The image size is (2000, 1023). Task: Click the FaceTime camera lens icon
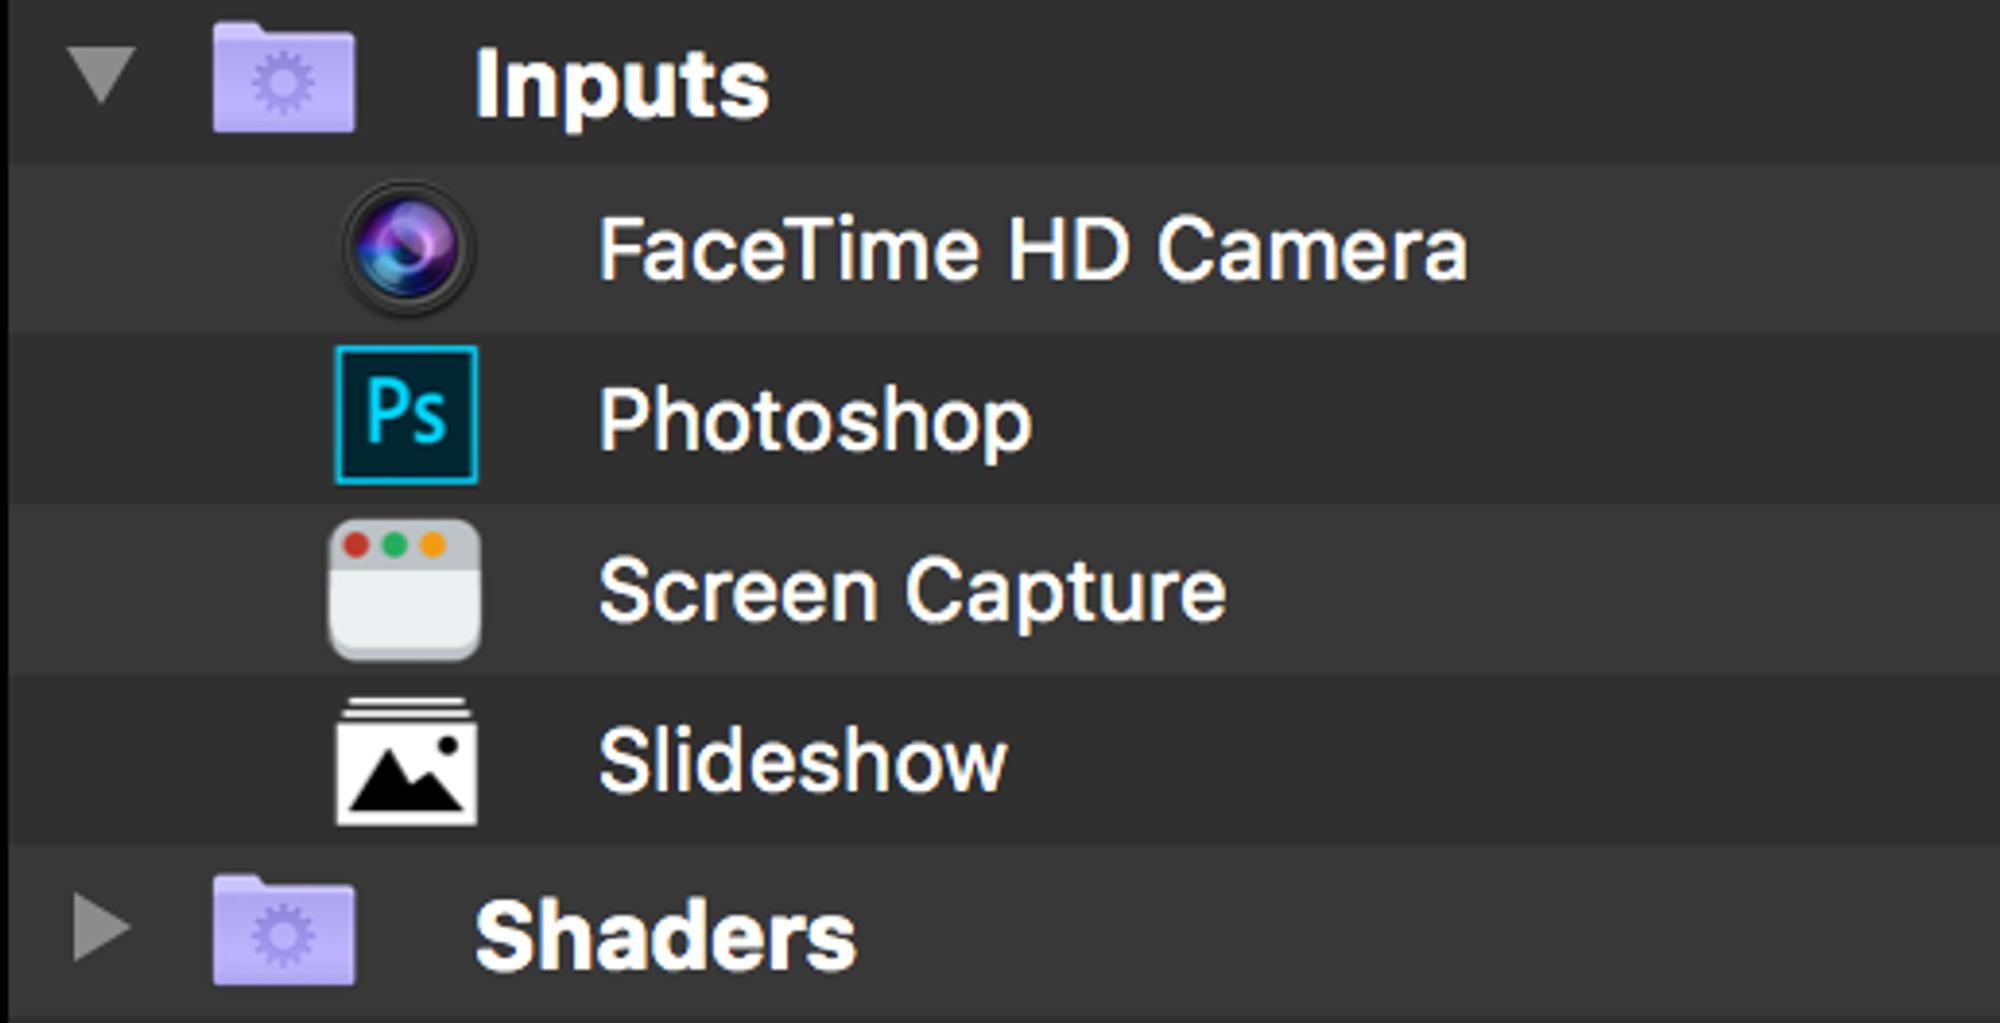pyautogui.click(x=407, y=248)
